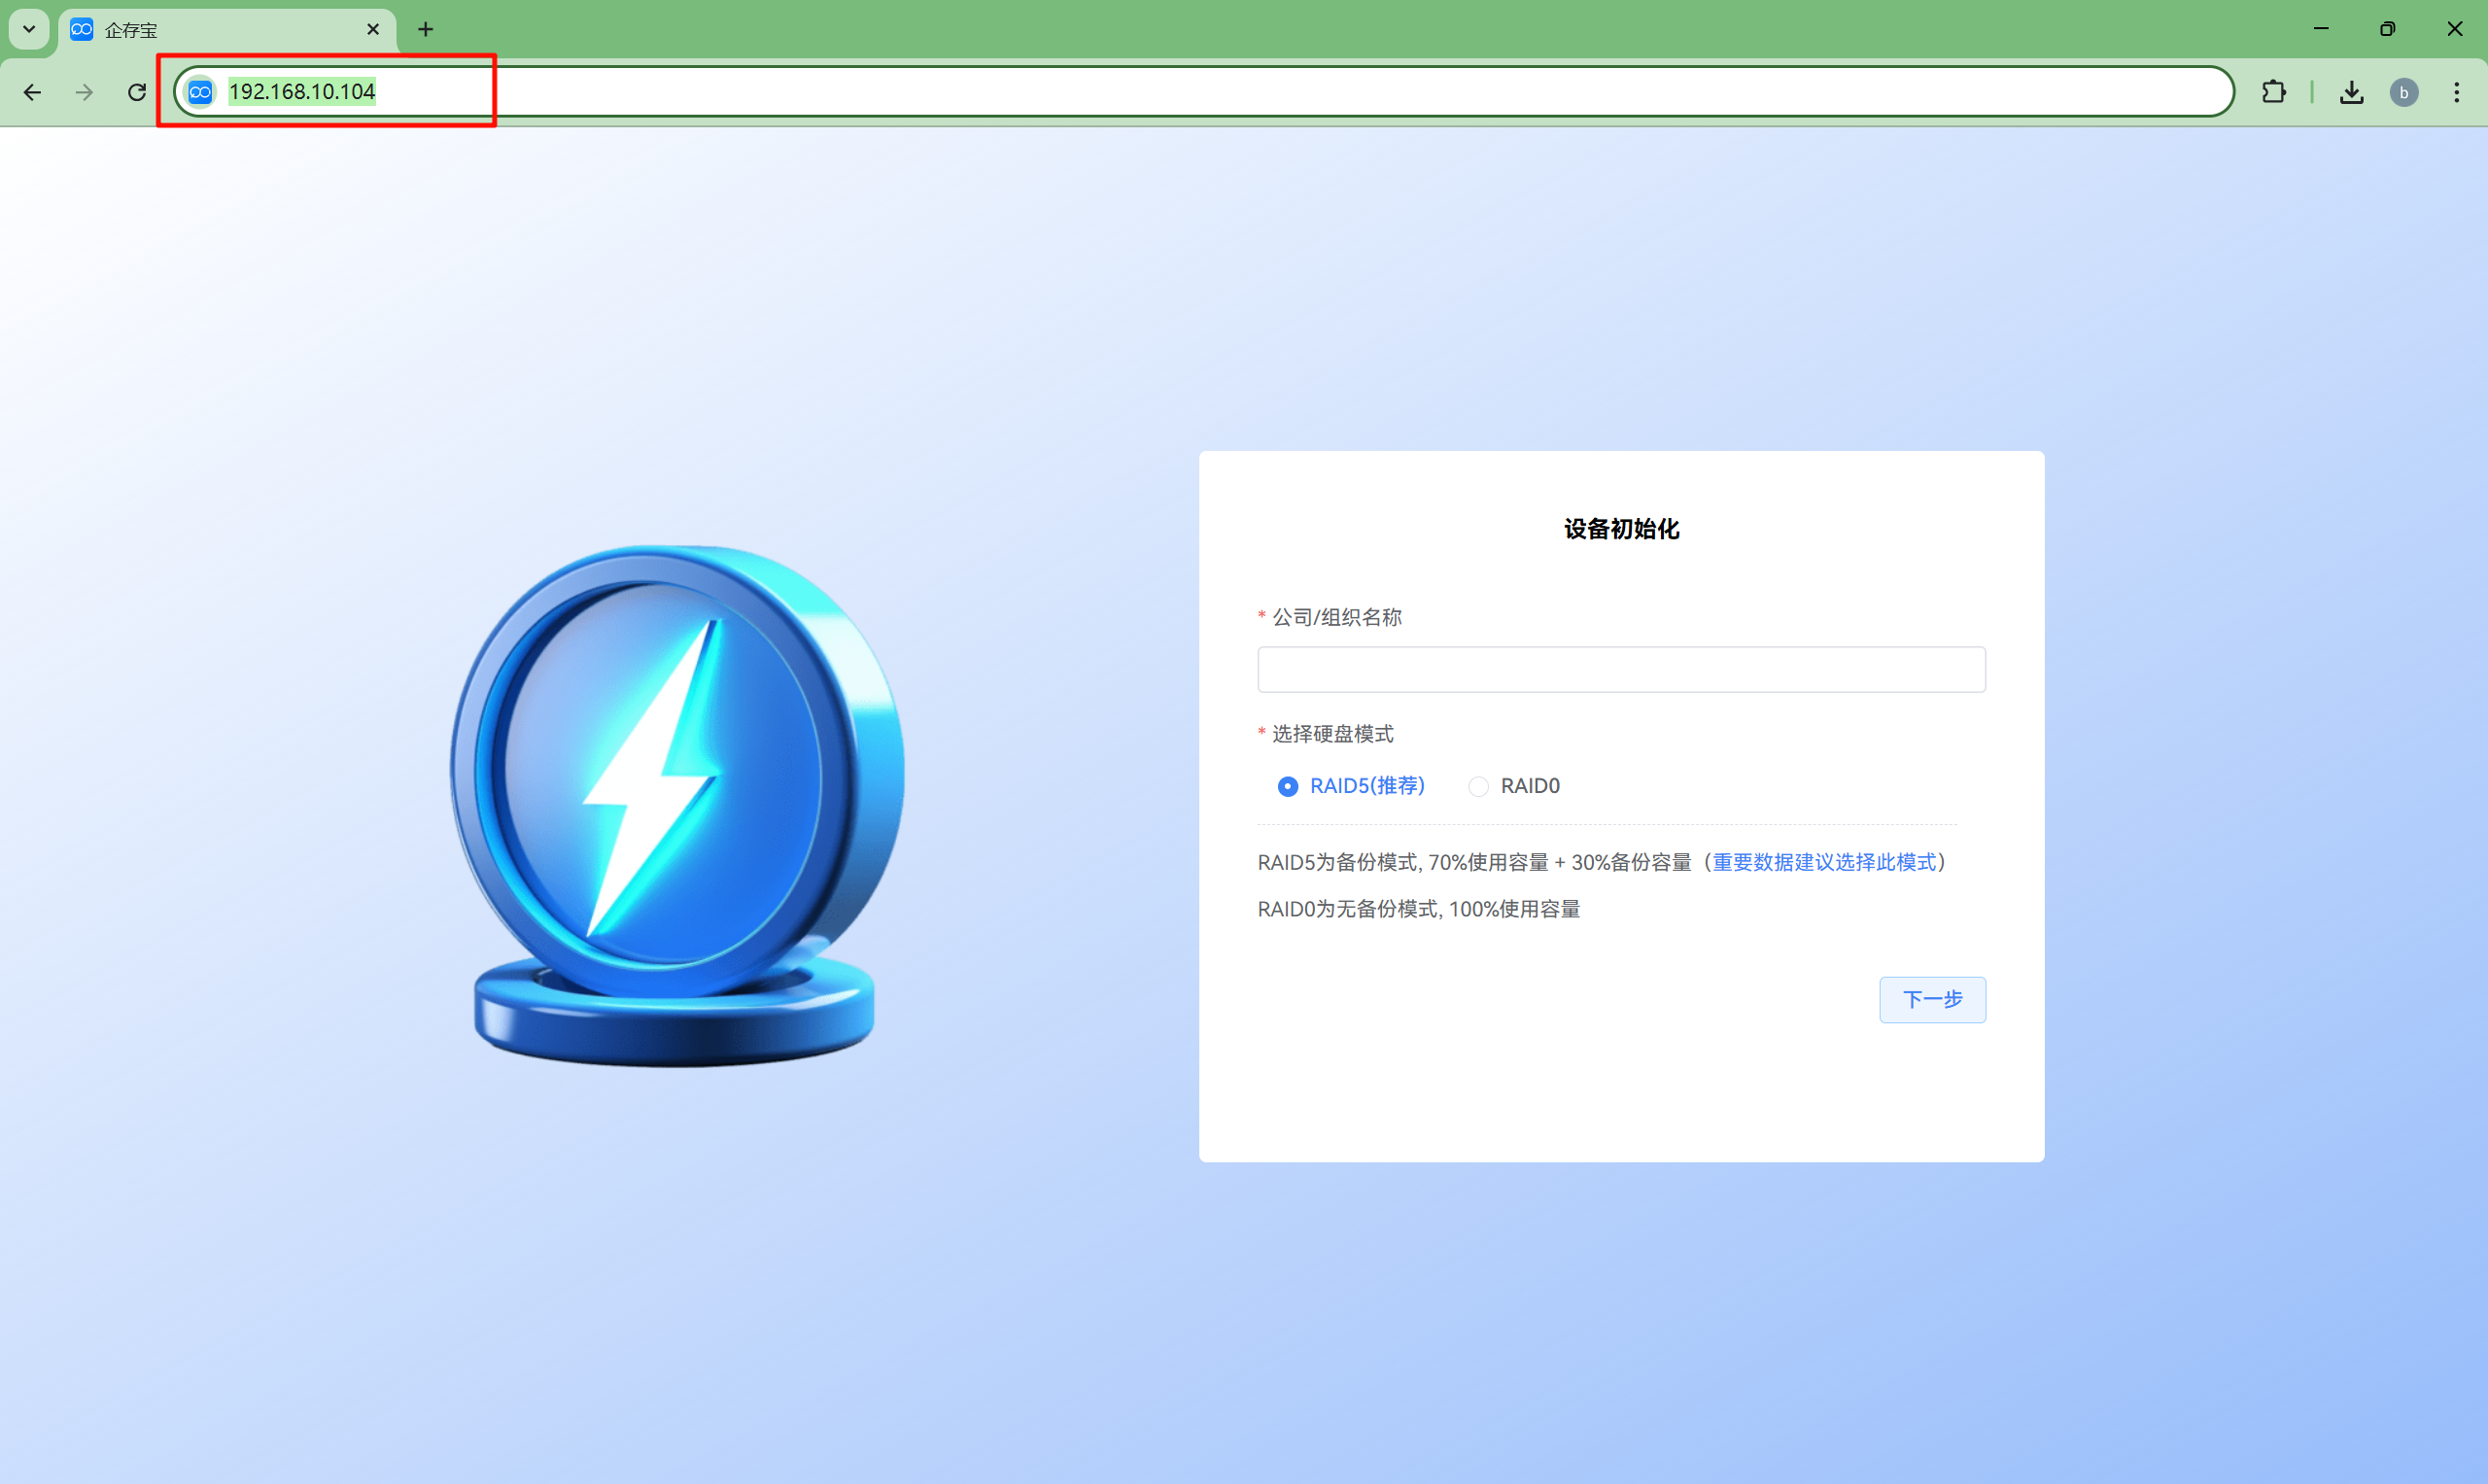Screen dimensions: 2488x1484
Task: Click the site info icon in address bar
Action: [200, 92]
